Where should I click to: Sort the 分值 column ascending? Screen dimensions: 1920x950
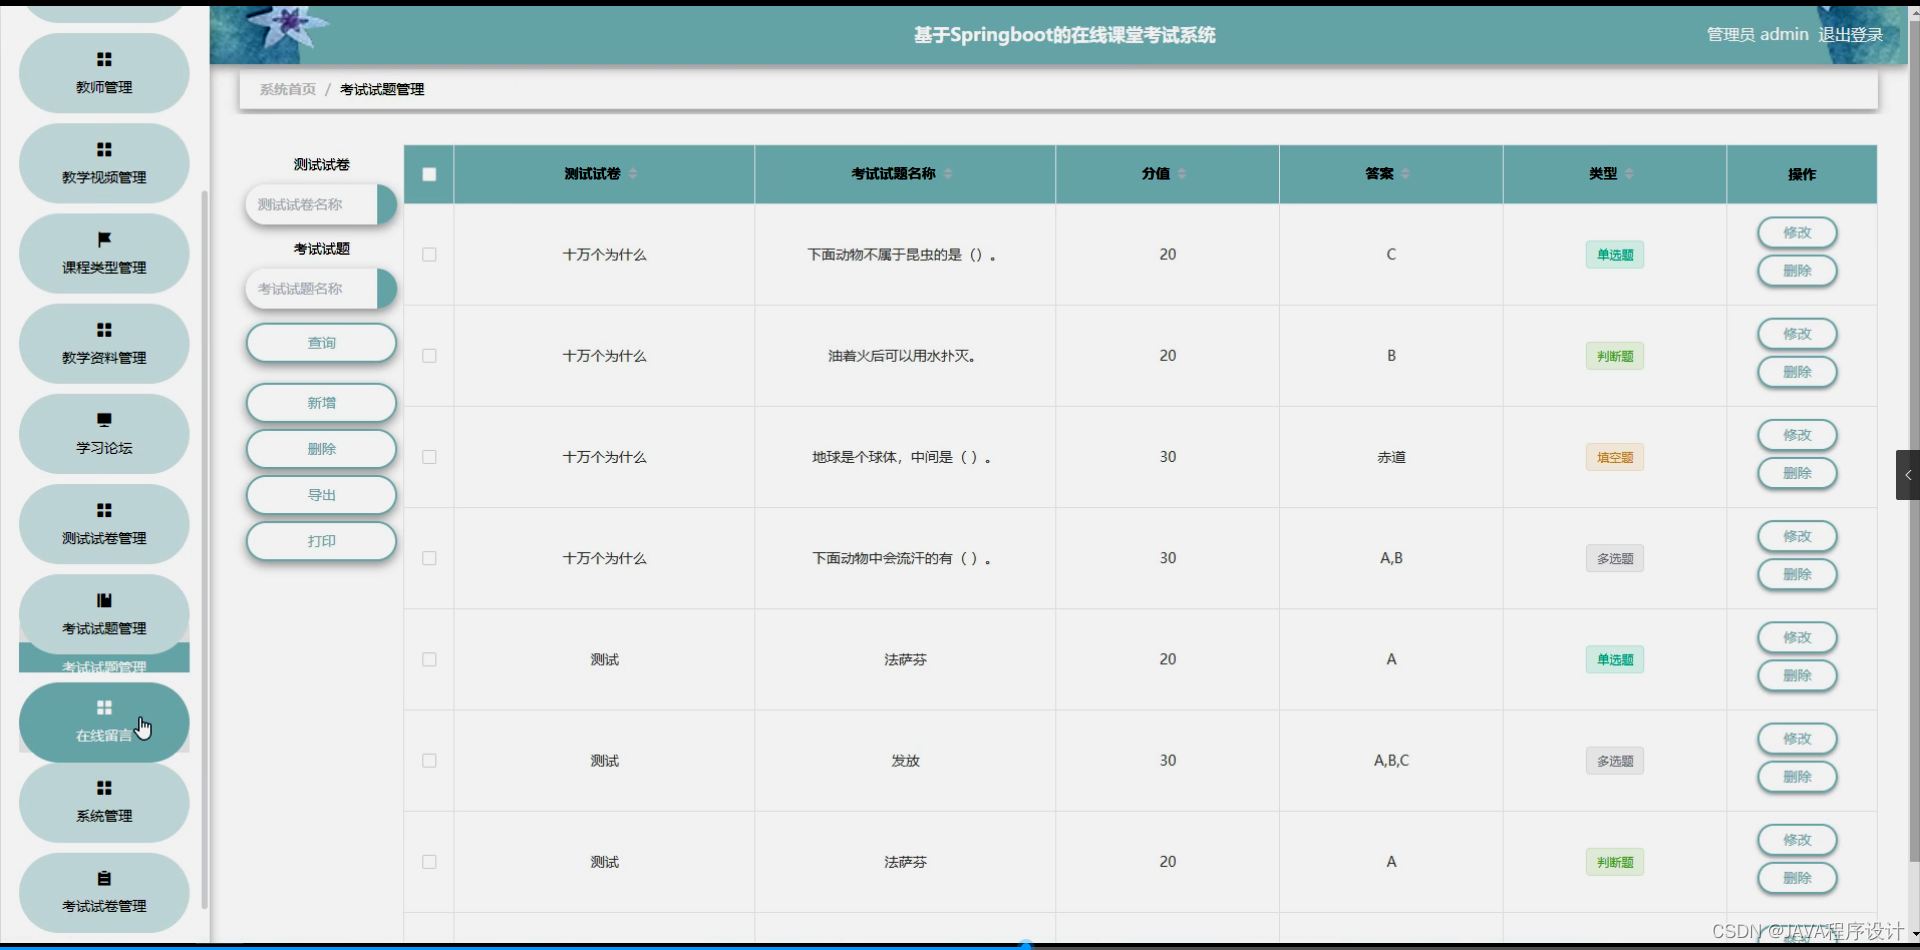[x=1182, y=169]
